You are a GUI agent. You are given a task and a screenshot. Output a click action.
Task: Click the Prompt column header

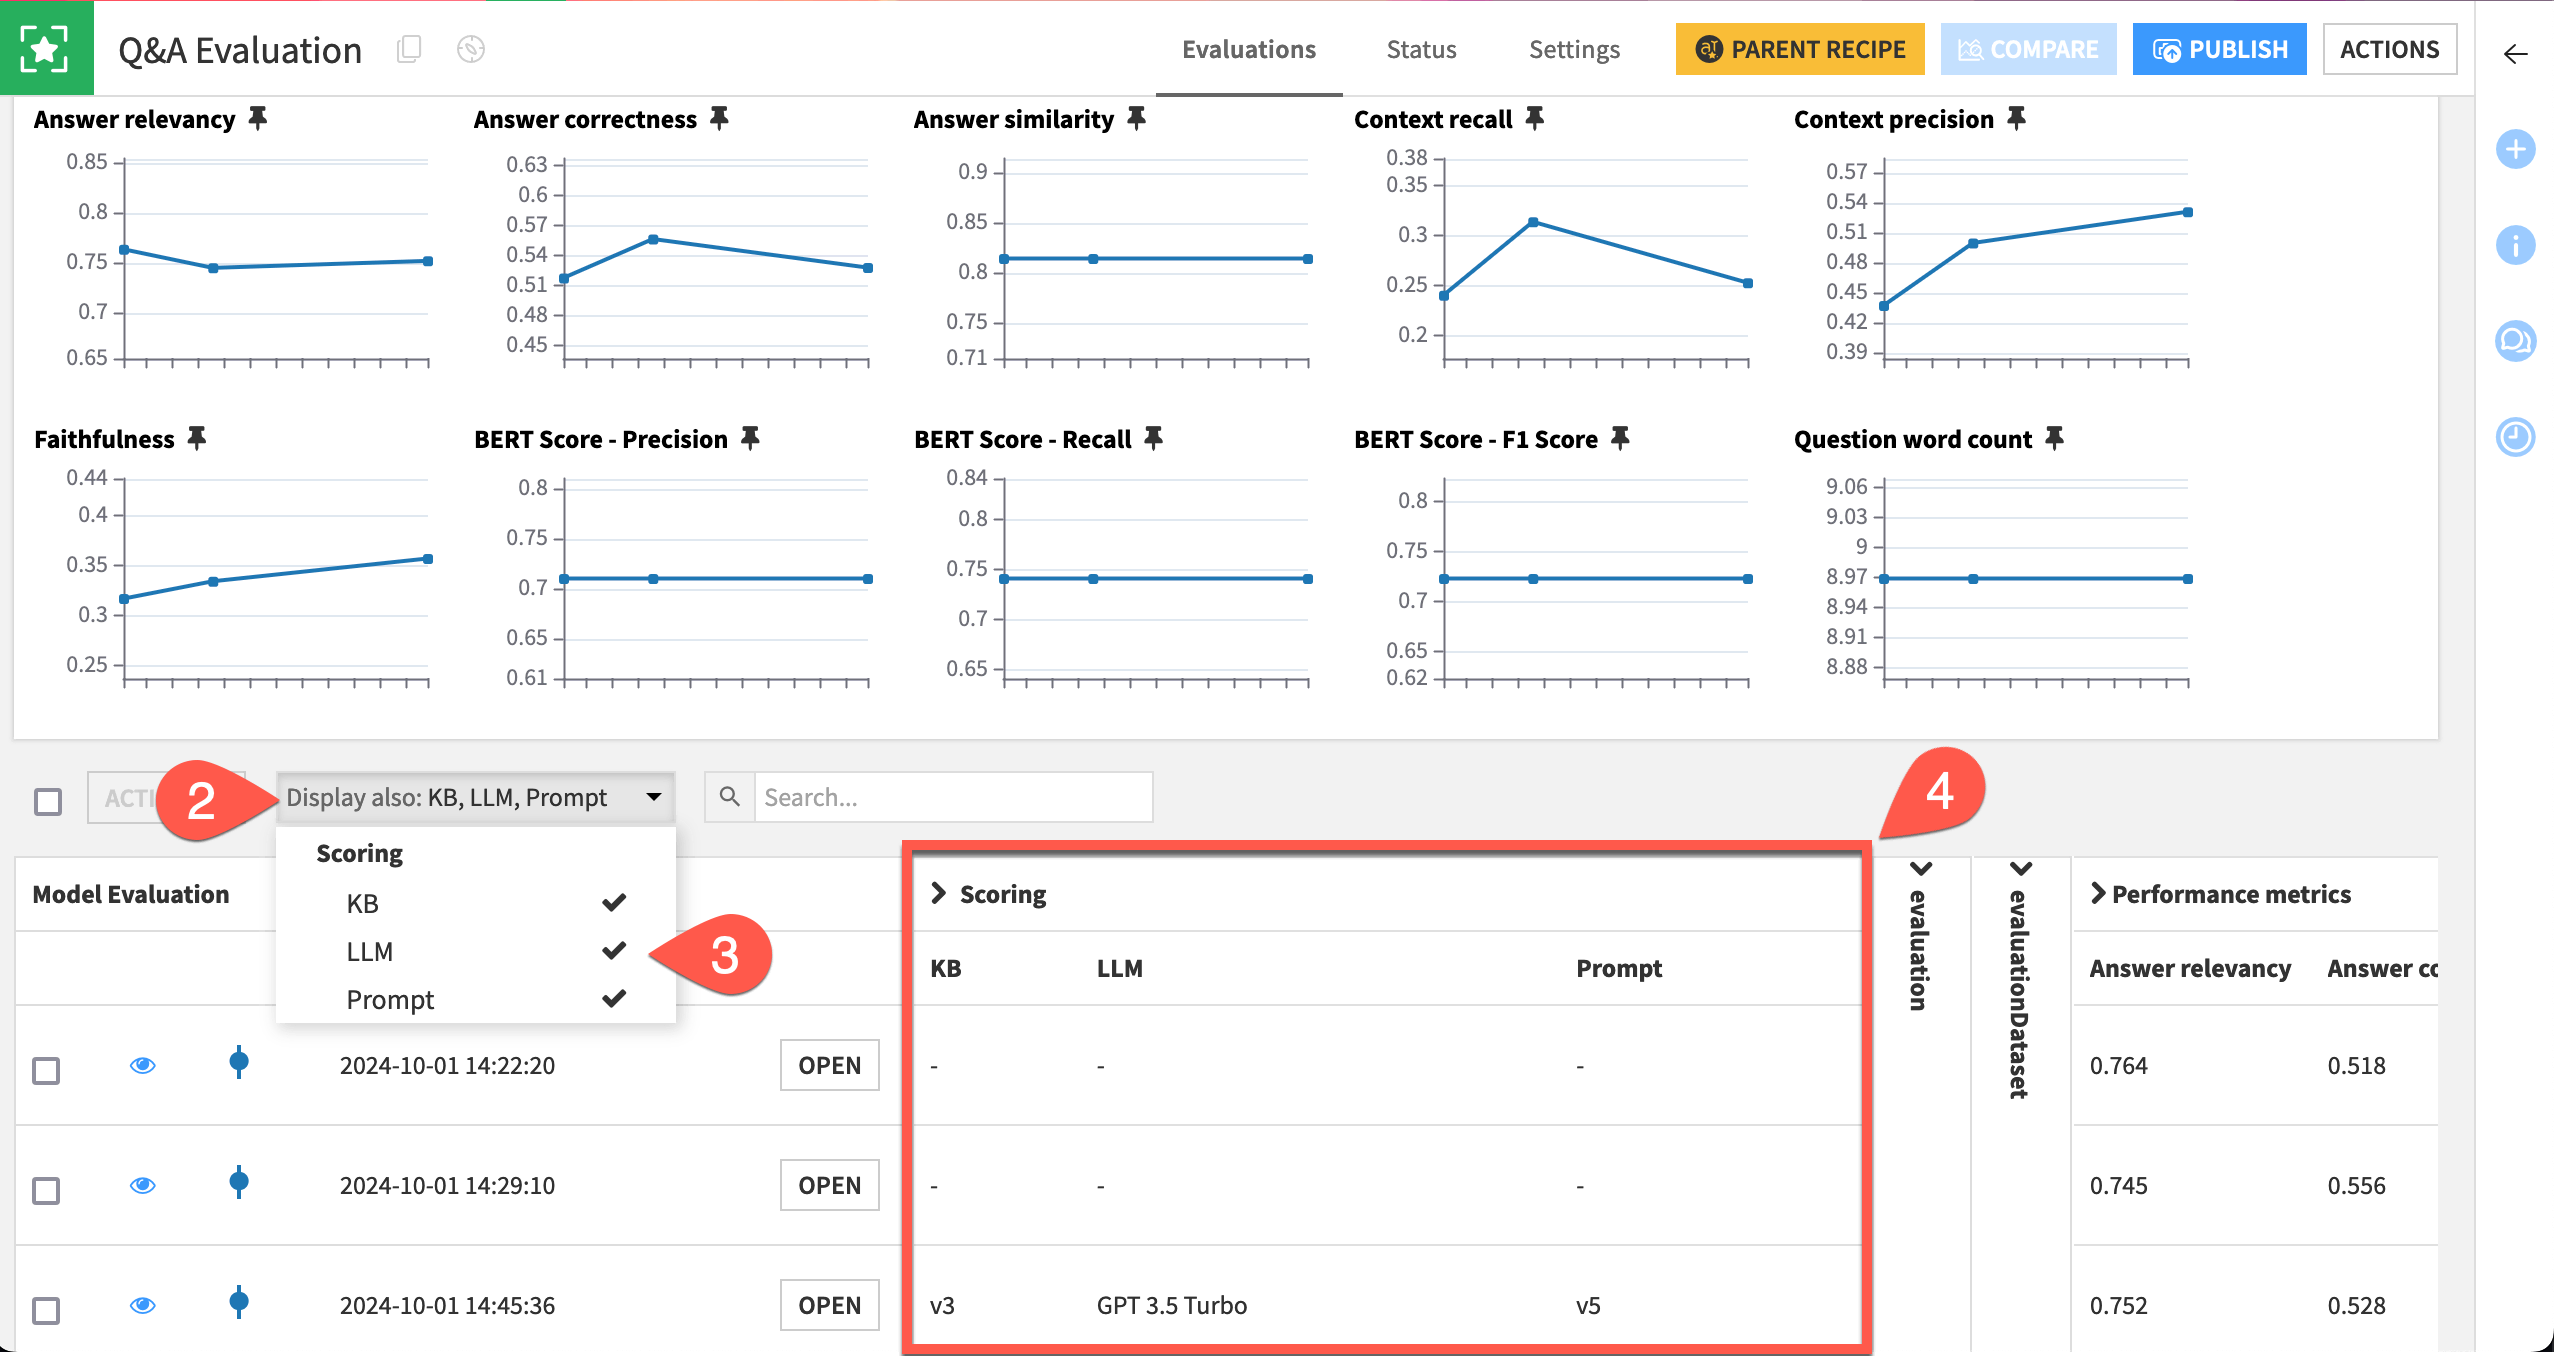point(1619,968)
